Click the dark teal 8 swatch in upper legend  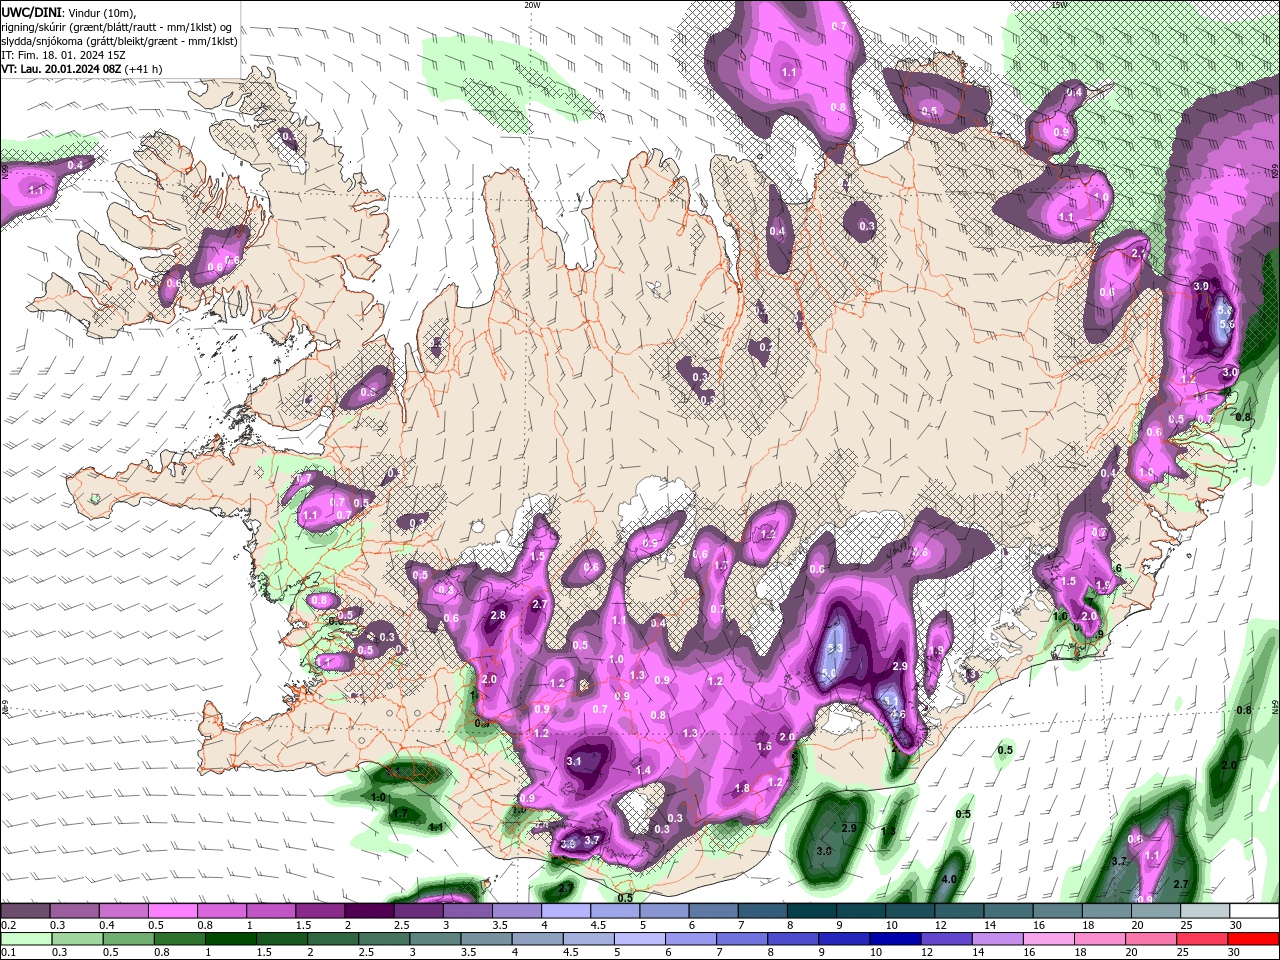coord(811,911)
